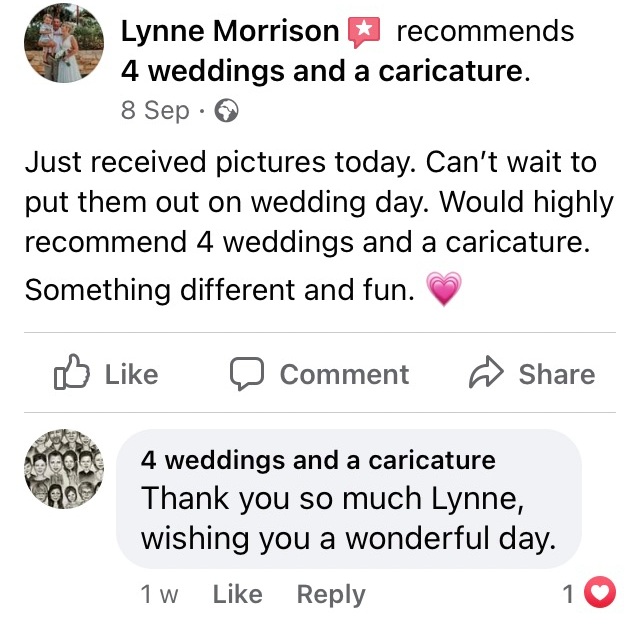Click the public globe privacy icon

228,110
